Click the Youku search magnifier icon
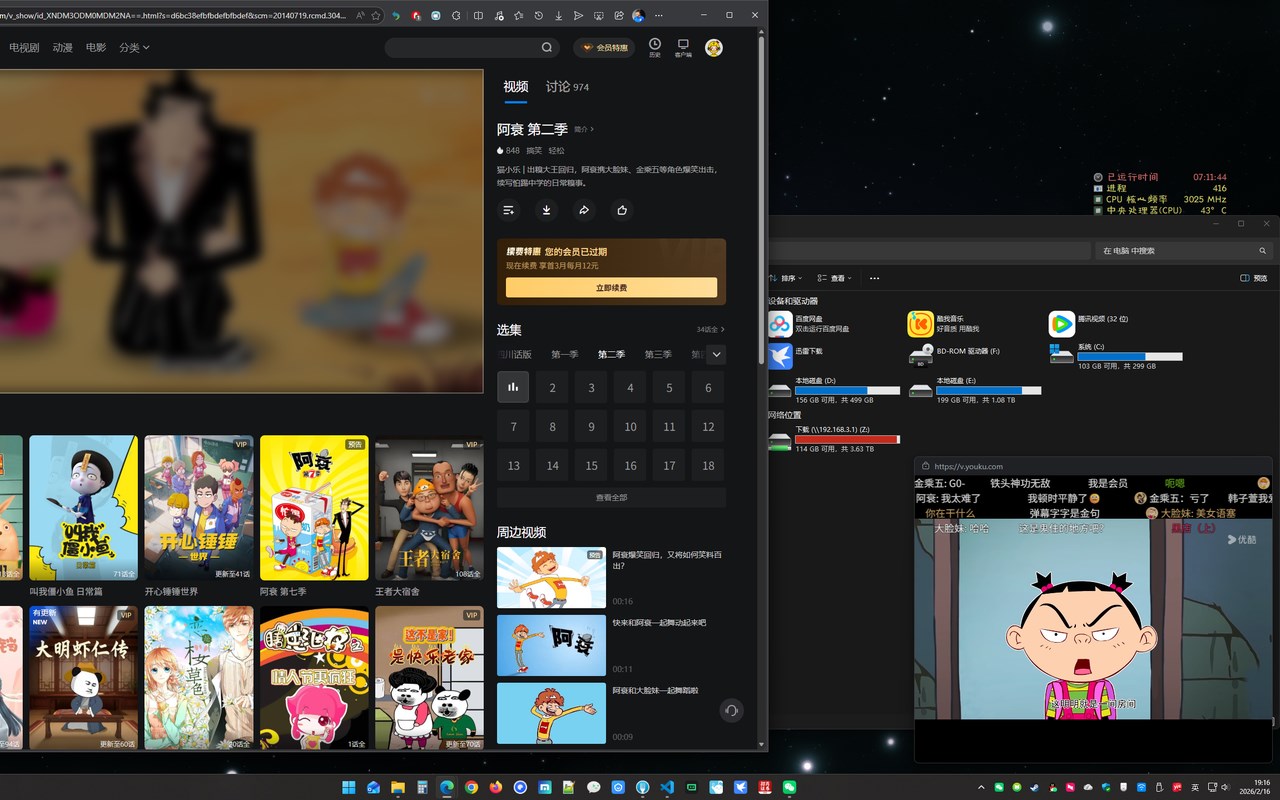Screen dimensions: 1280x800 point(547,47)
